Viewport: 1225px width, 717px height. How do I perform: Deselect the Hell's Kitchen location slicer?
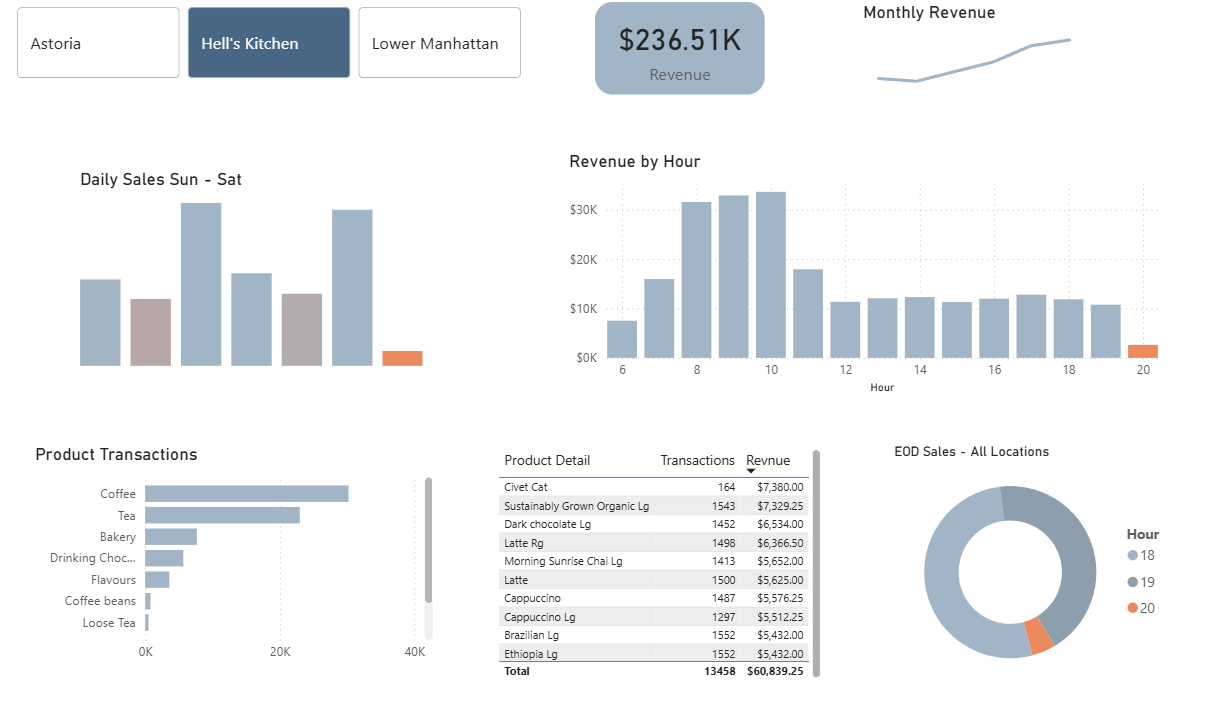point(269,43)
